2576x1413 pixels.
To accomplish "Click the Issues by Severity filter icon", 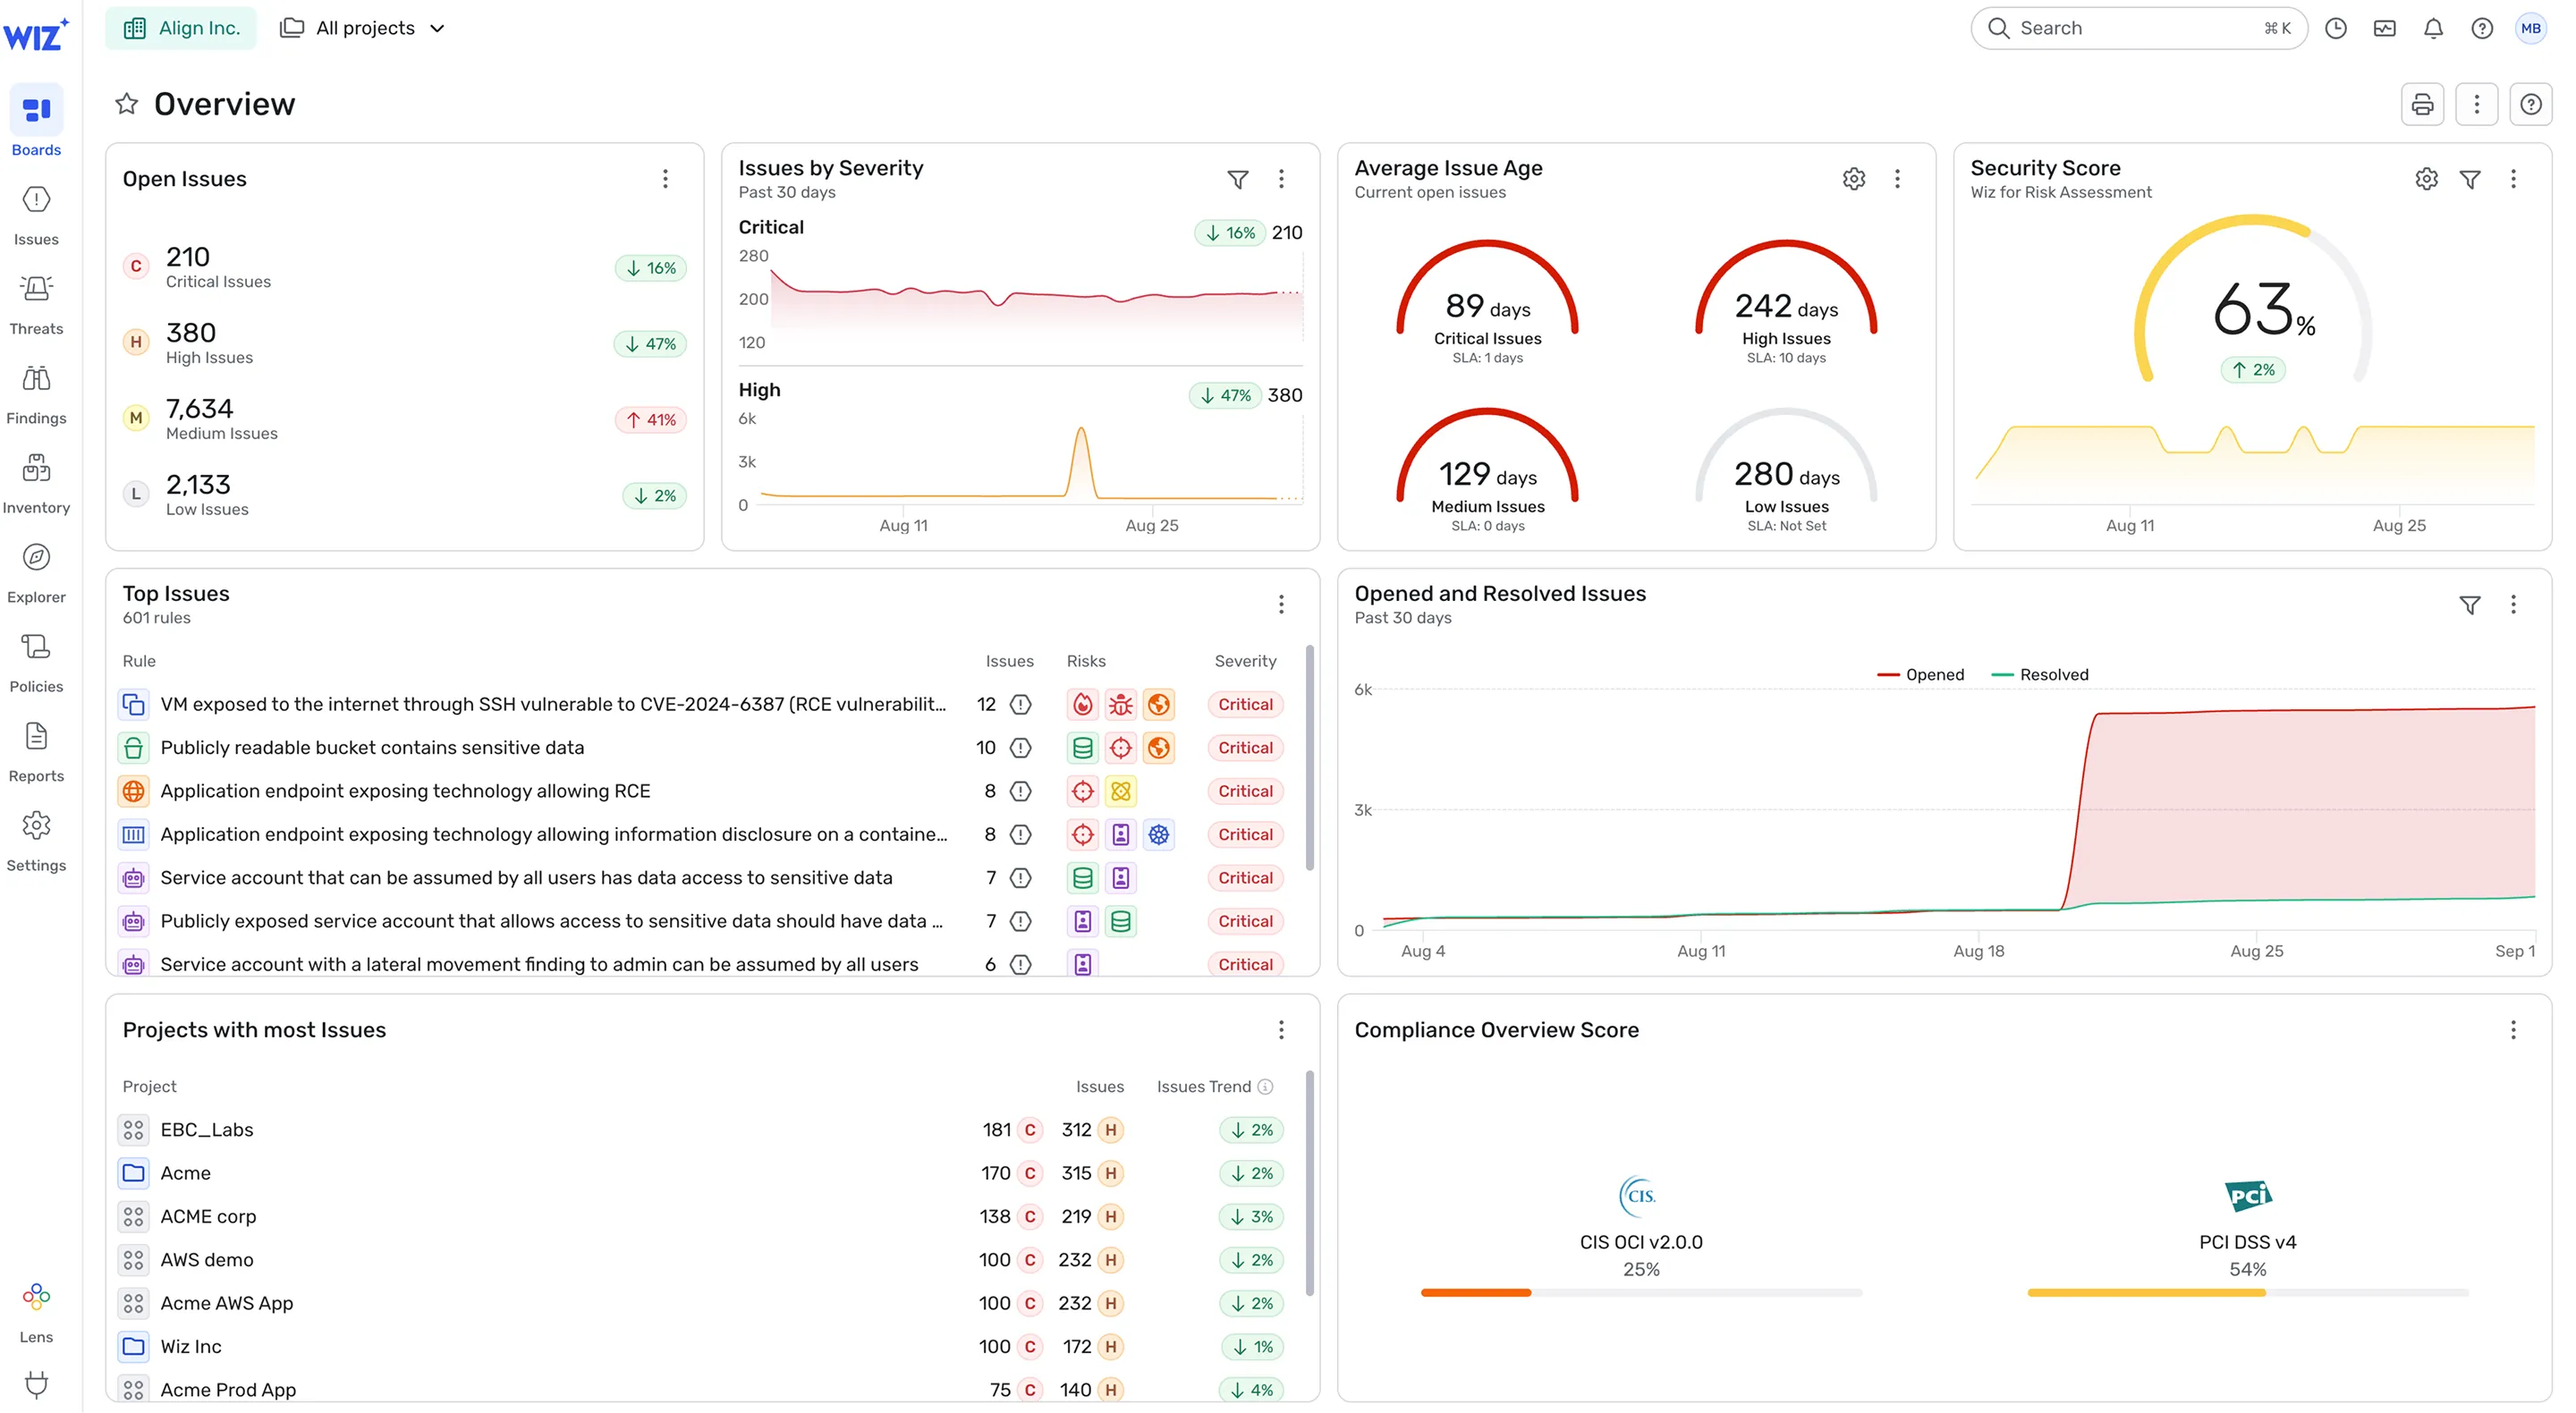I will click(x=1237, y=179).
